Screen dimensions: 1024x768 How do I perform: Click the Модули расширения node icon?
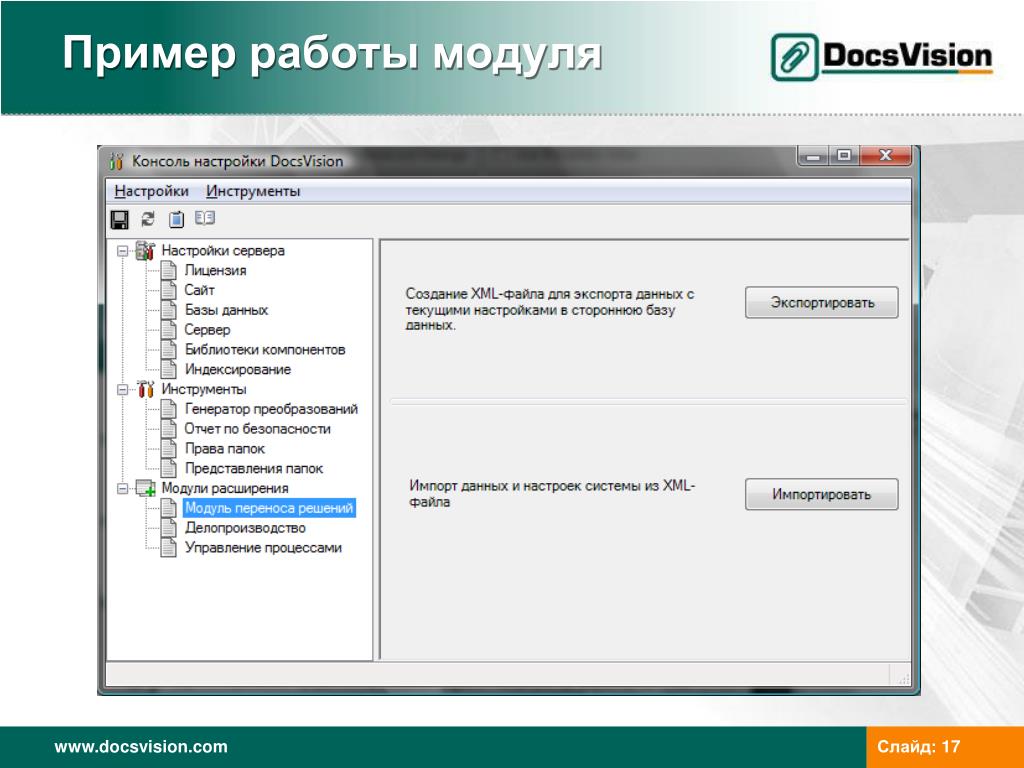tap(145, 488)
